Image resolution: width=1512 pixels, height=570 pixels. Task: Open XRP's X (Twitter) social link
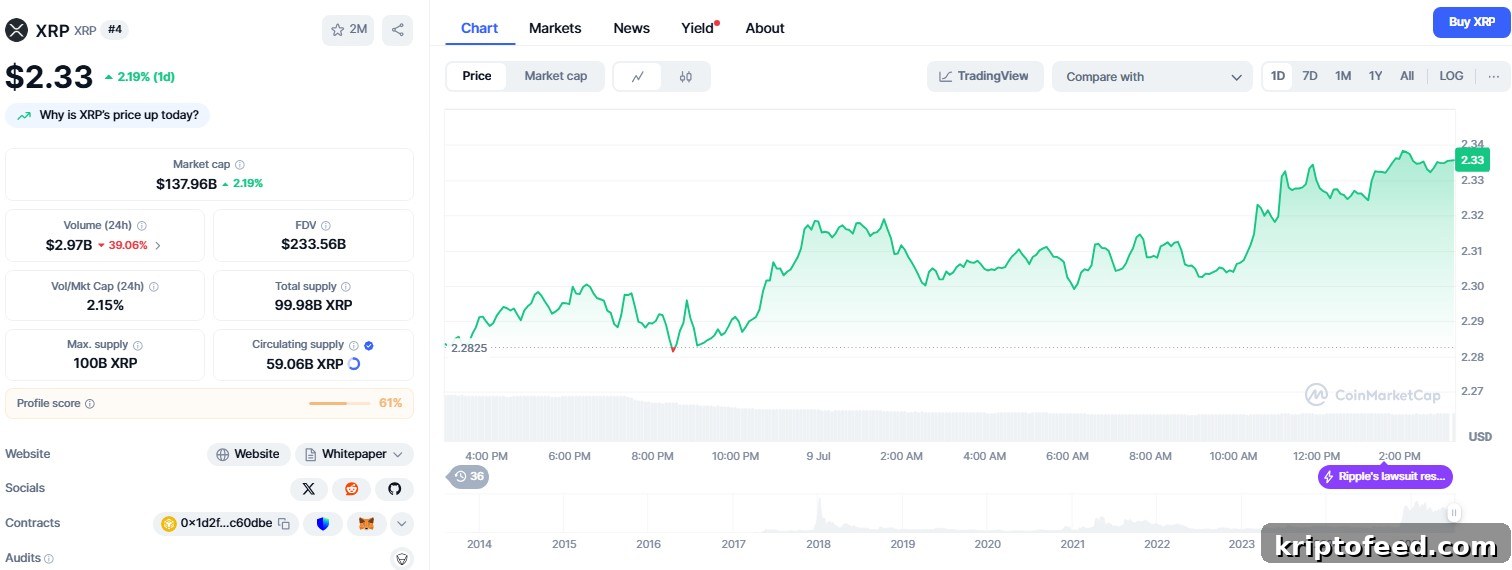(308, 489)
